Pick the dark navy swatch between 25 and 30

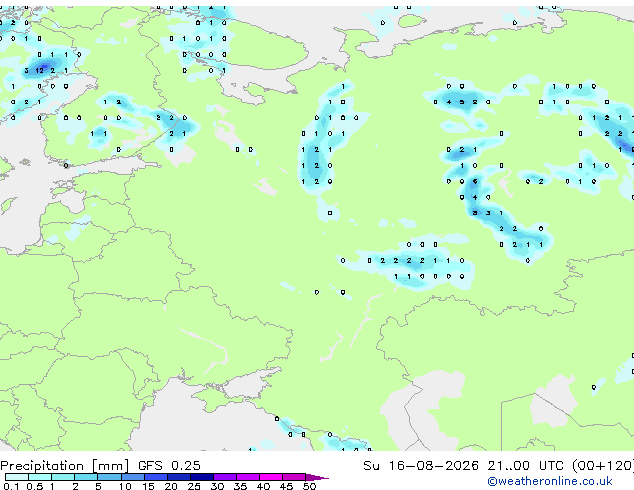tap(202, 477)
